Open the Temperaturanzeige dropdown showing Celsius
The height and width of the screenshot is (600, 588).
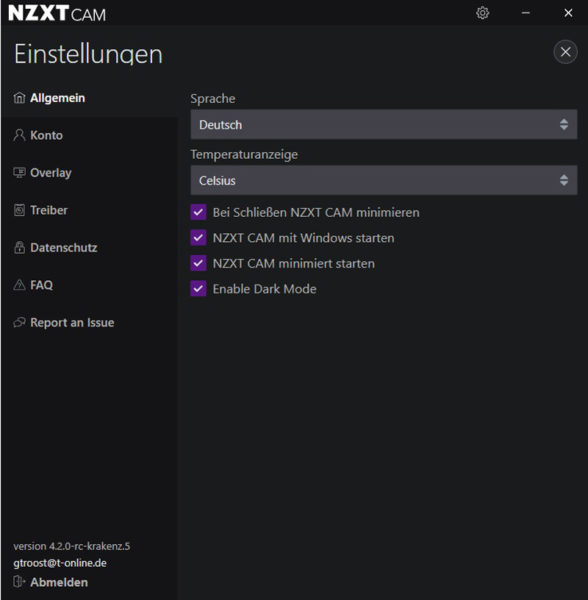(384, 180)
